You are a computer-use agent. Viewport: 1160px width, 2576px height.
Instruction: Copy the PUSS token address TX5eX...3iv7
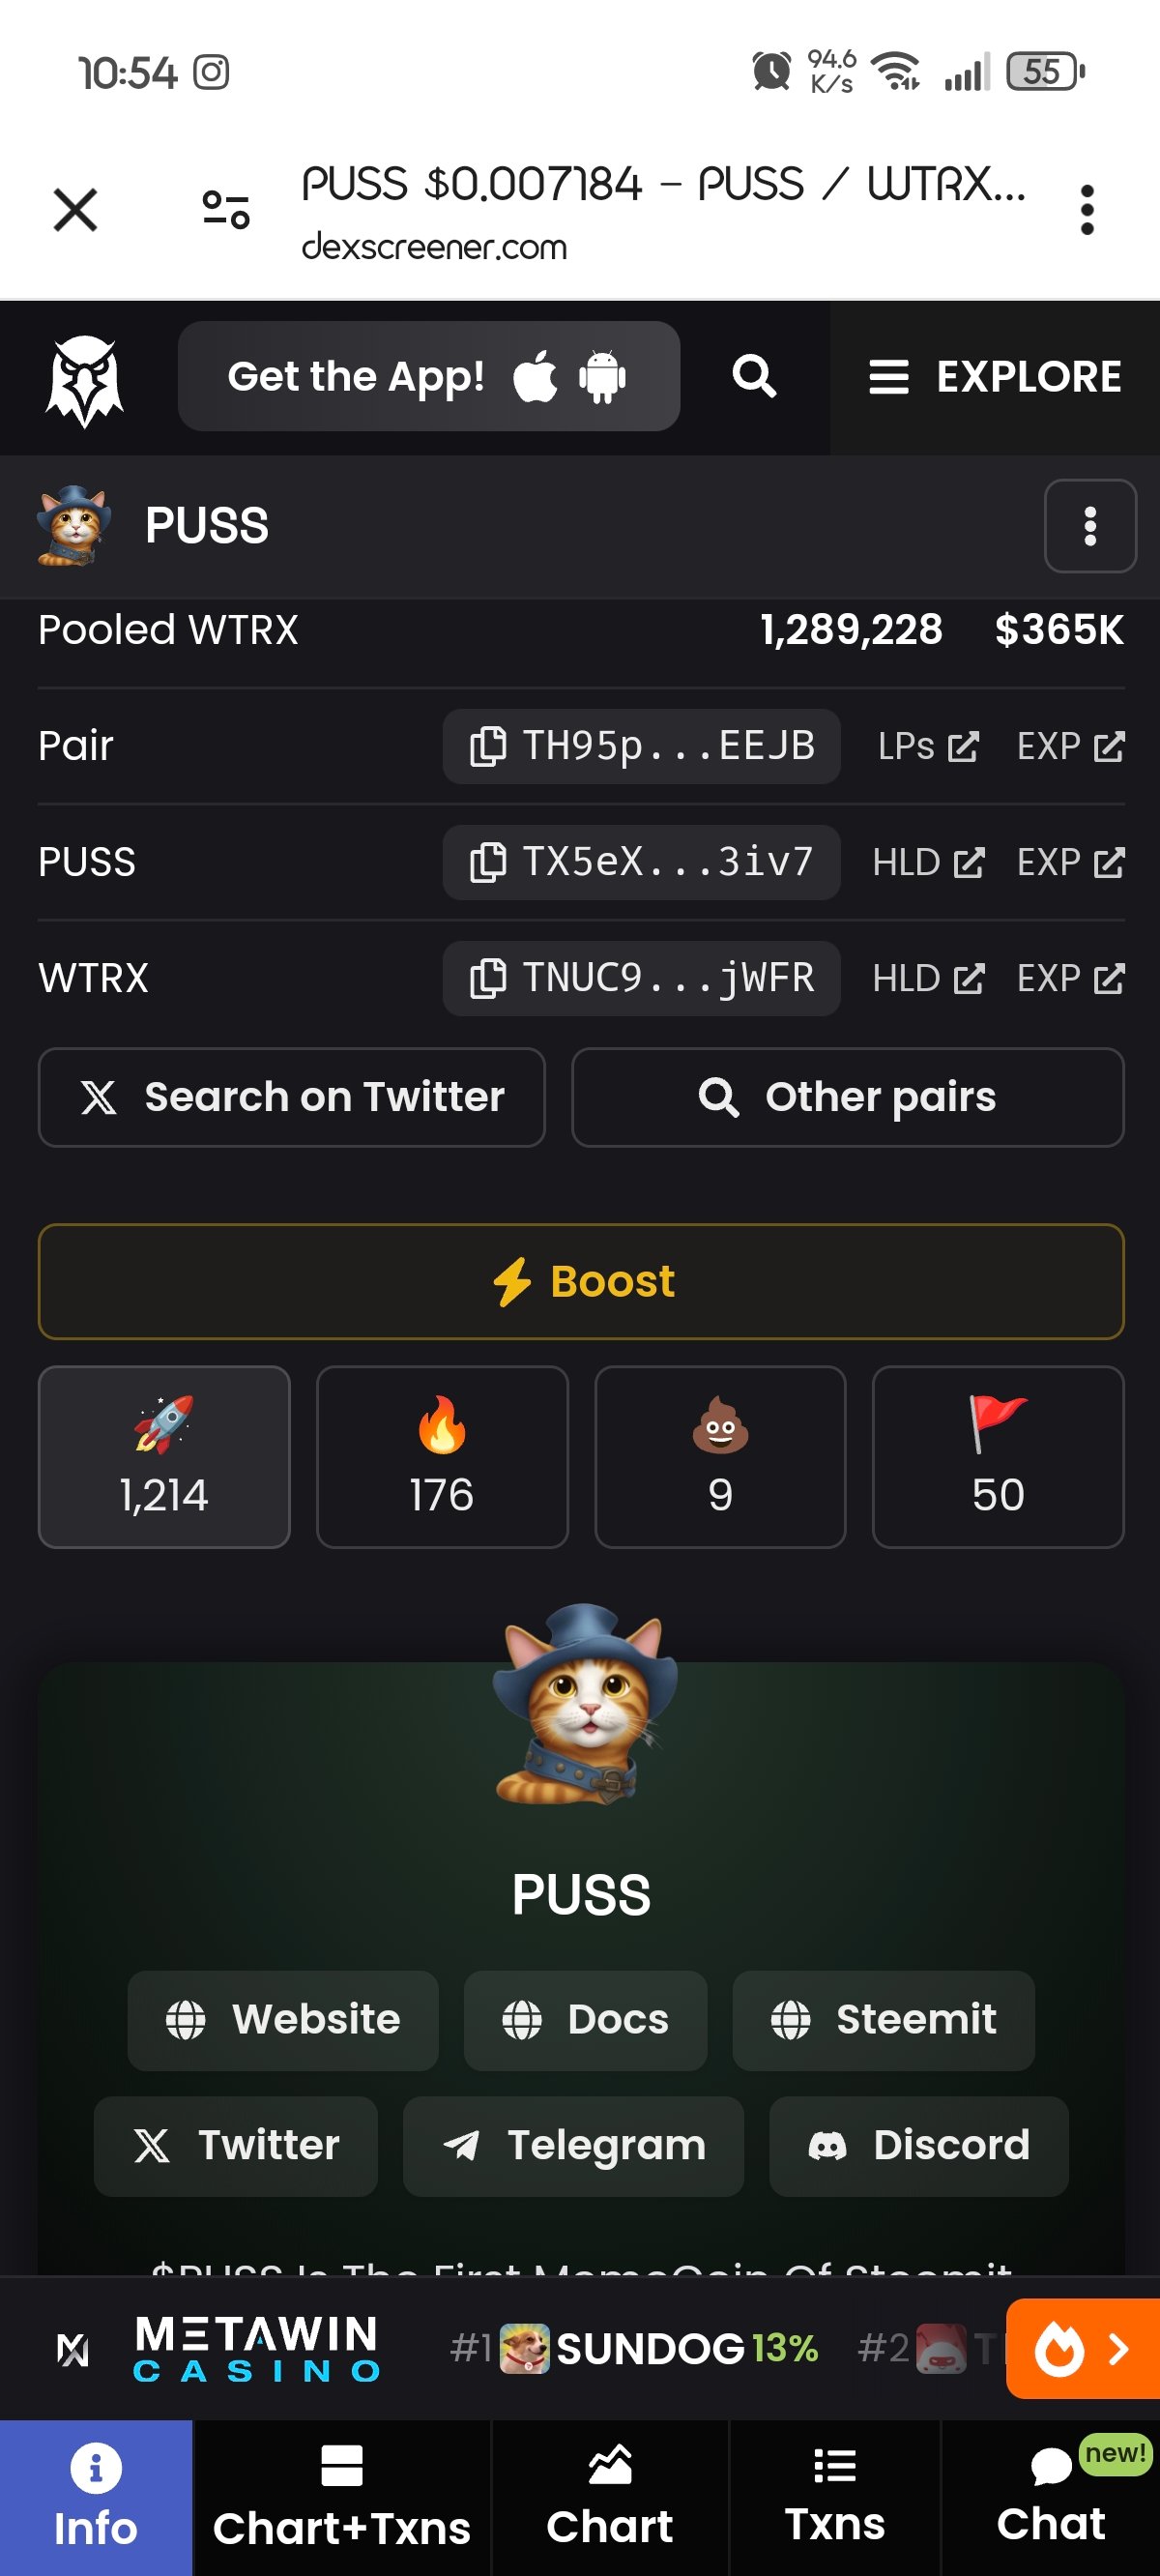coord(641,862)
